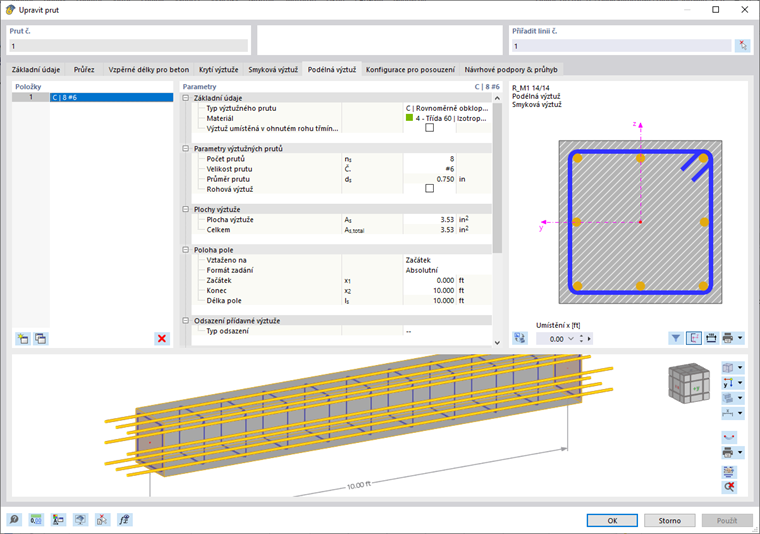Copy the selected reinforcement item

point(41,339)
